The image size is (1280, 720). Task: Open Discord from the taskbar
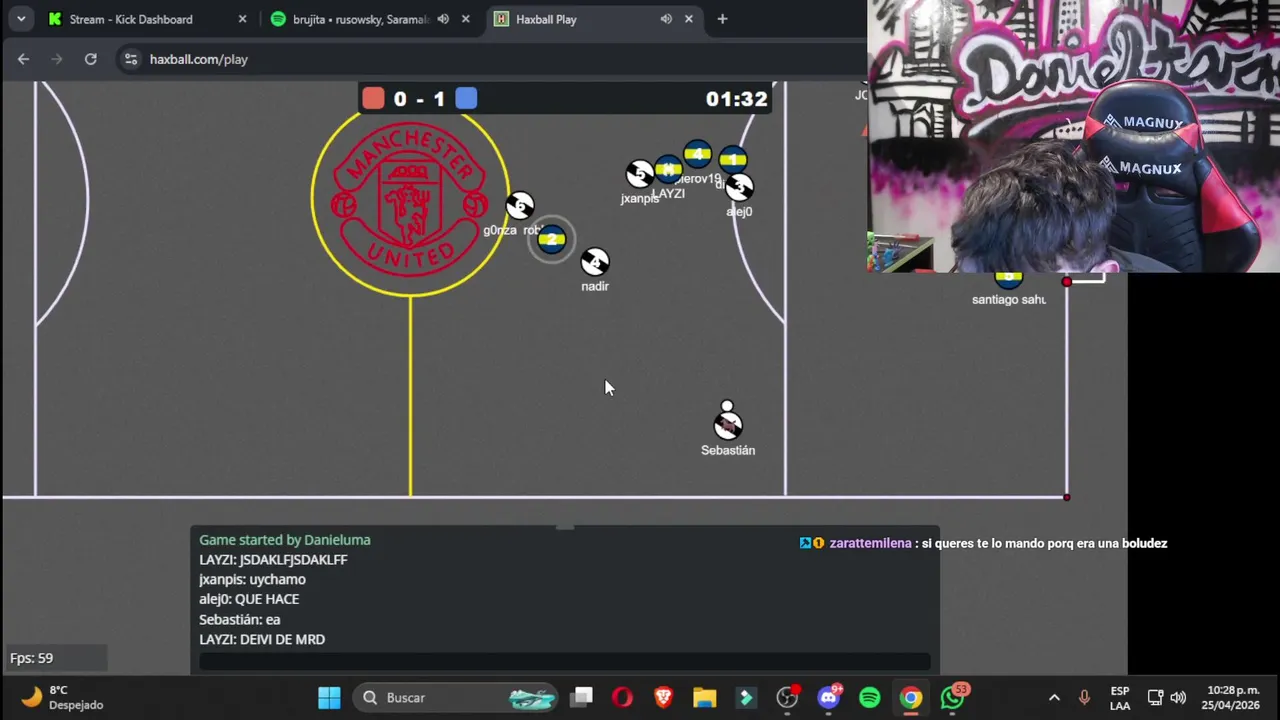coord(829,698)
